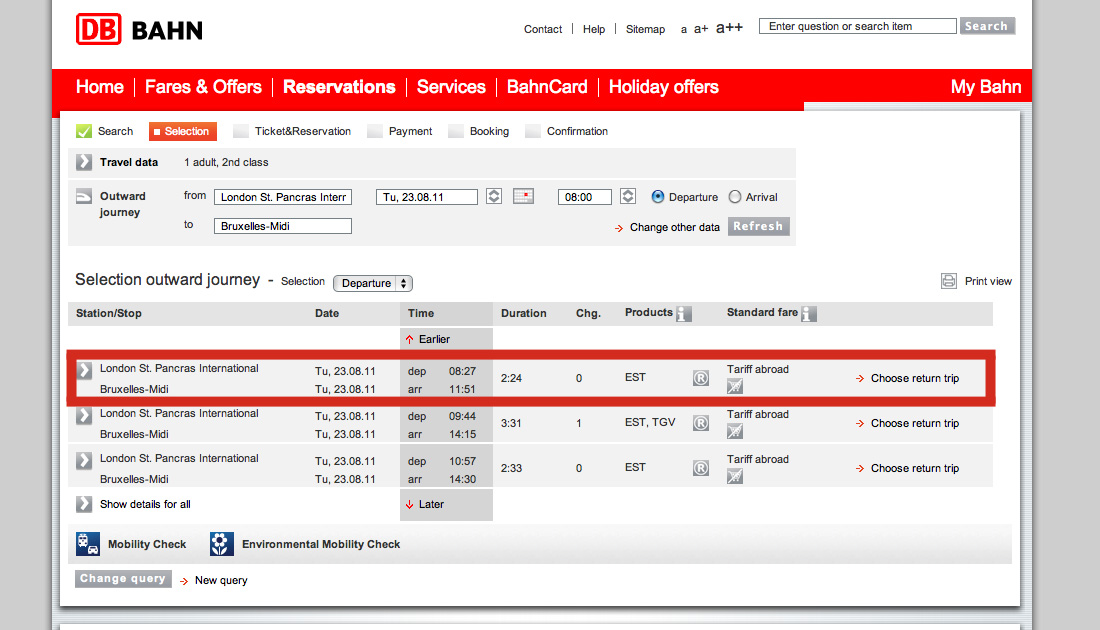
Task: Expand the Travel data section
Action: pyautogui.click(x=85, y=162)
